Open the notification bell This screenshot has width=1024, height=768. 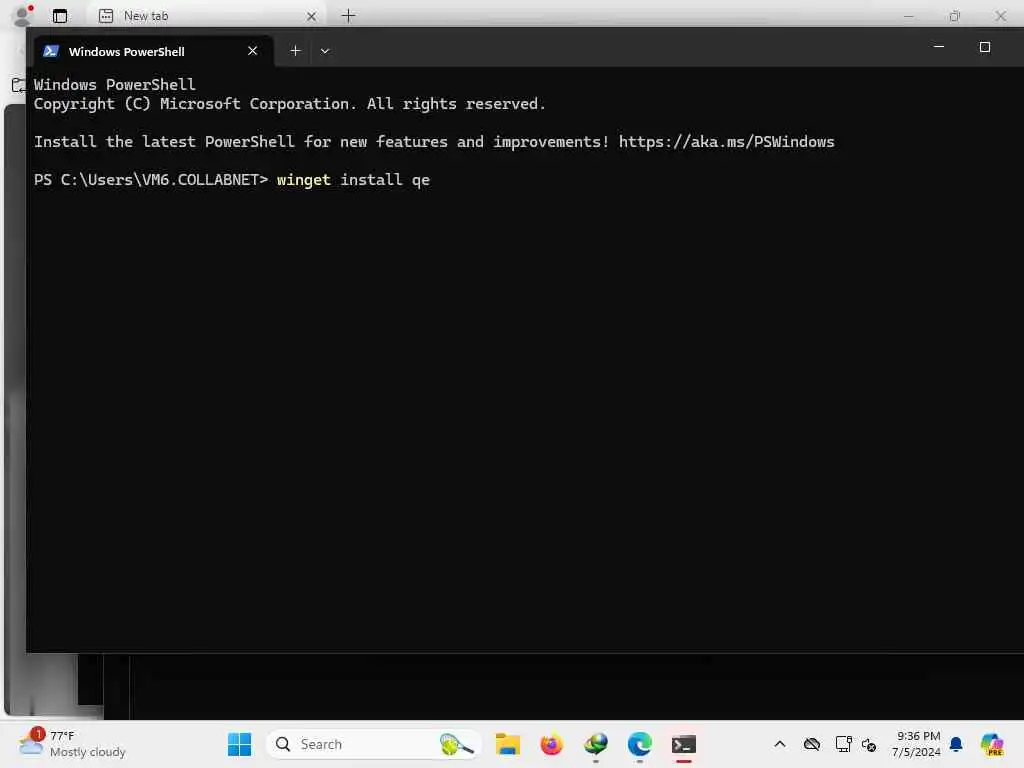[x=956, y=744]
